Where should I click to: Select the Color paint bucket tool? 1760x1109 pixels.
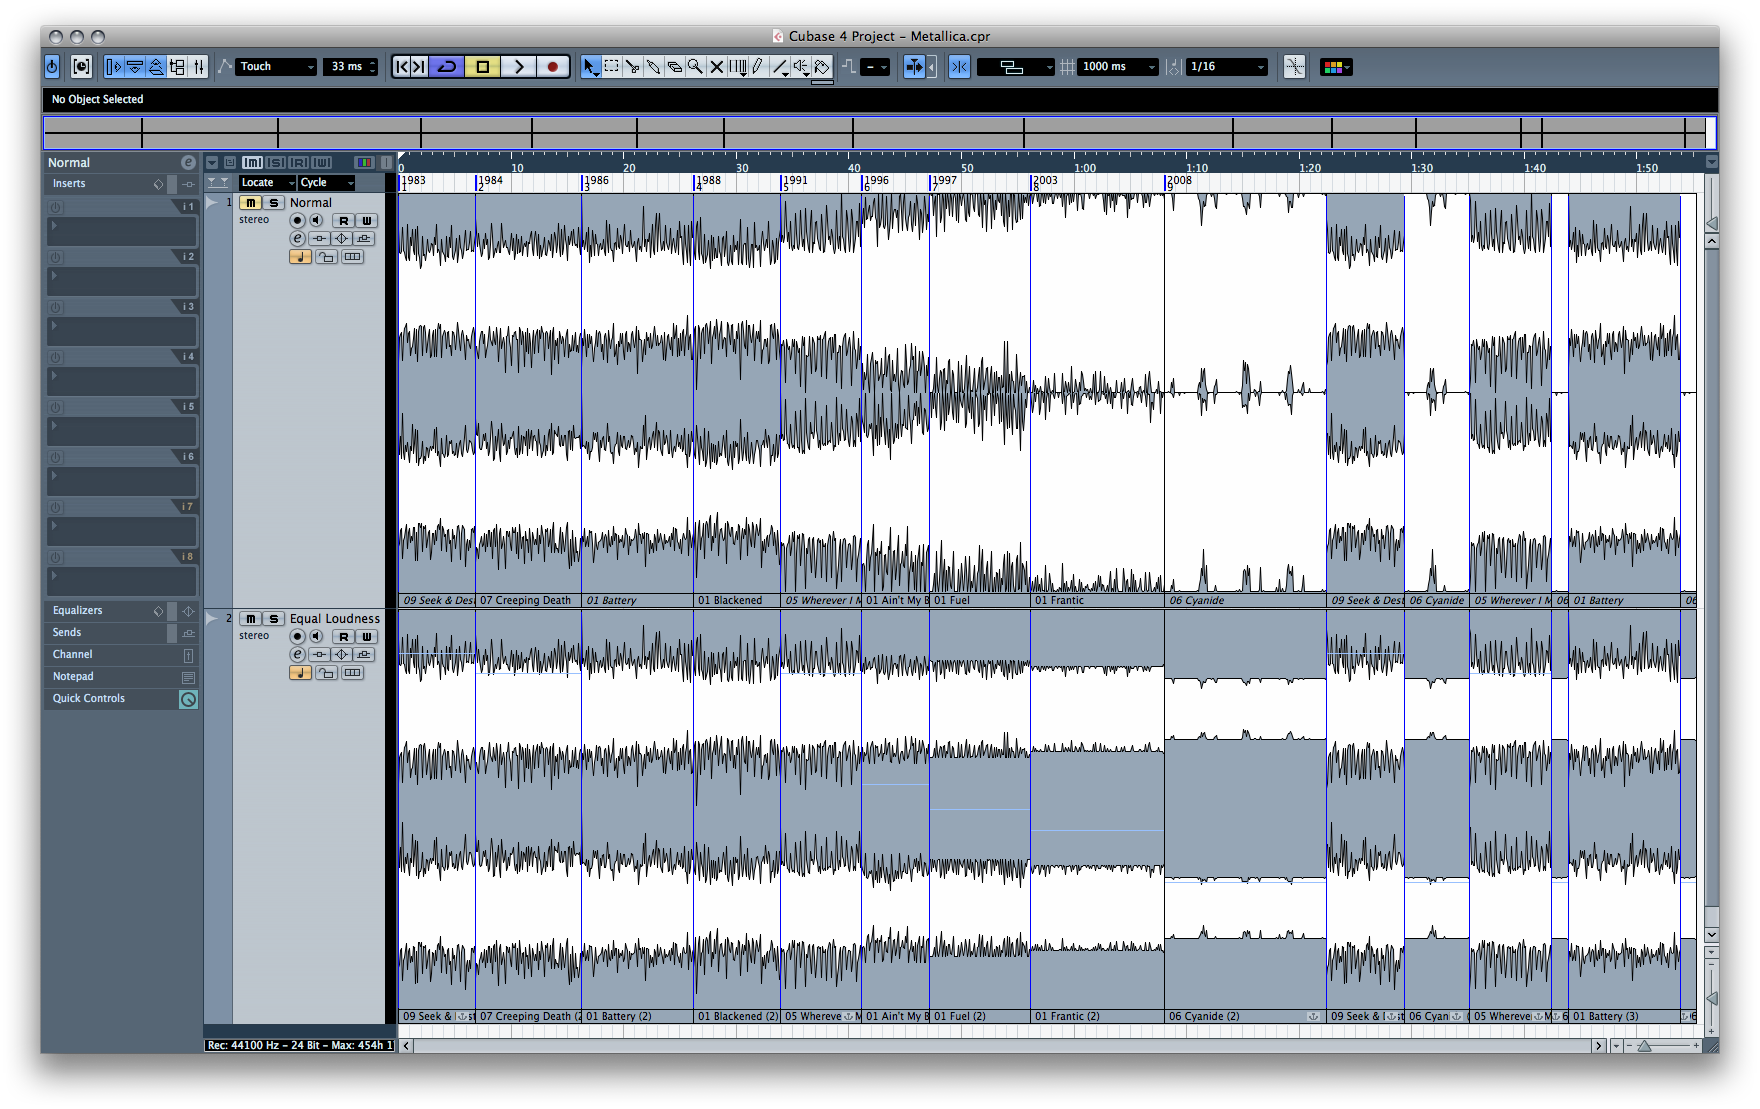822,67
